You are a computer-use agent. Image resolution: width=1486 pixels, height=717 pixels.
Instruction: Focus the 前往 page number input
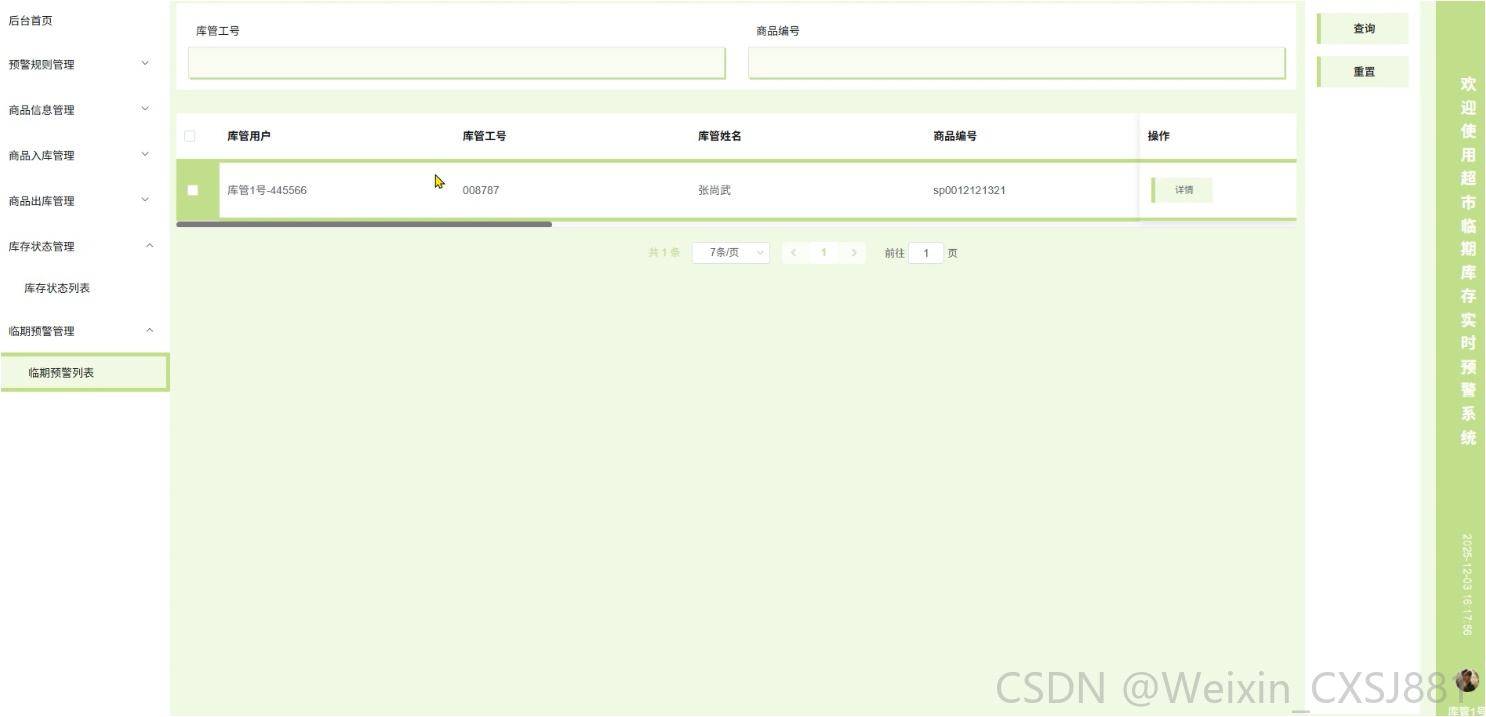926,254
